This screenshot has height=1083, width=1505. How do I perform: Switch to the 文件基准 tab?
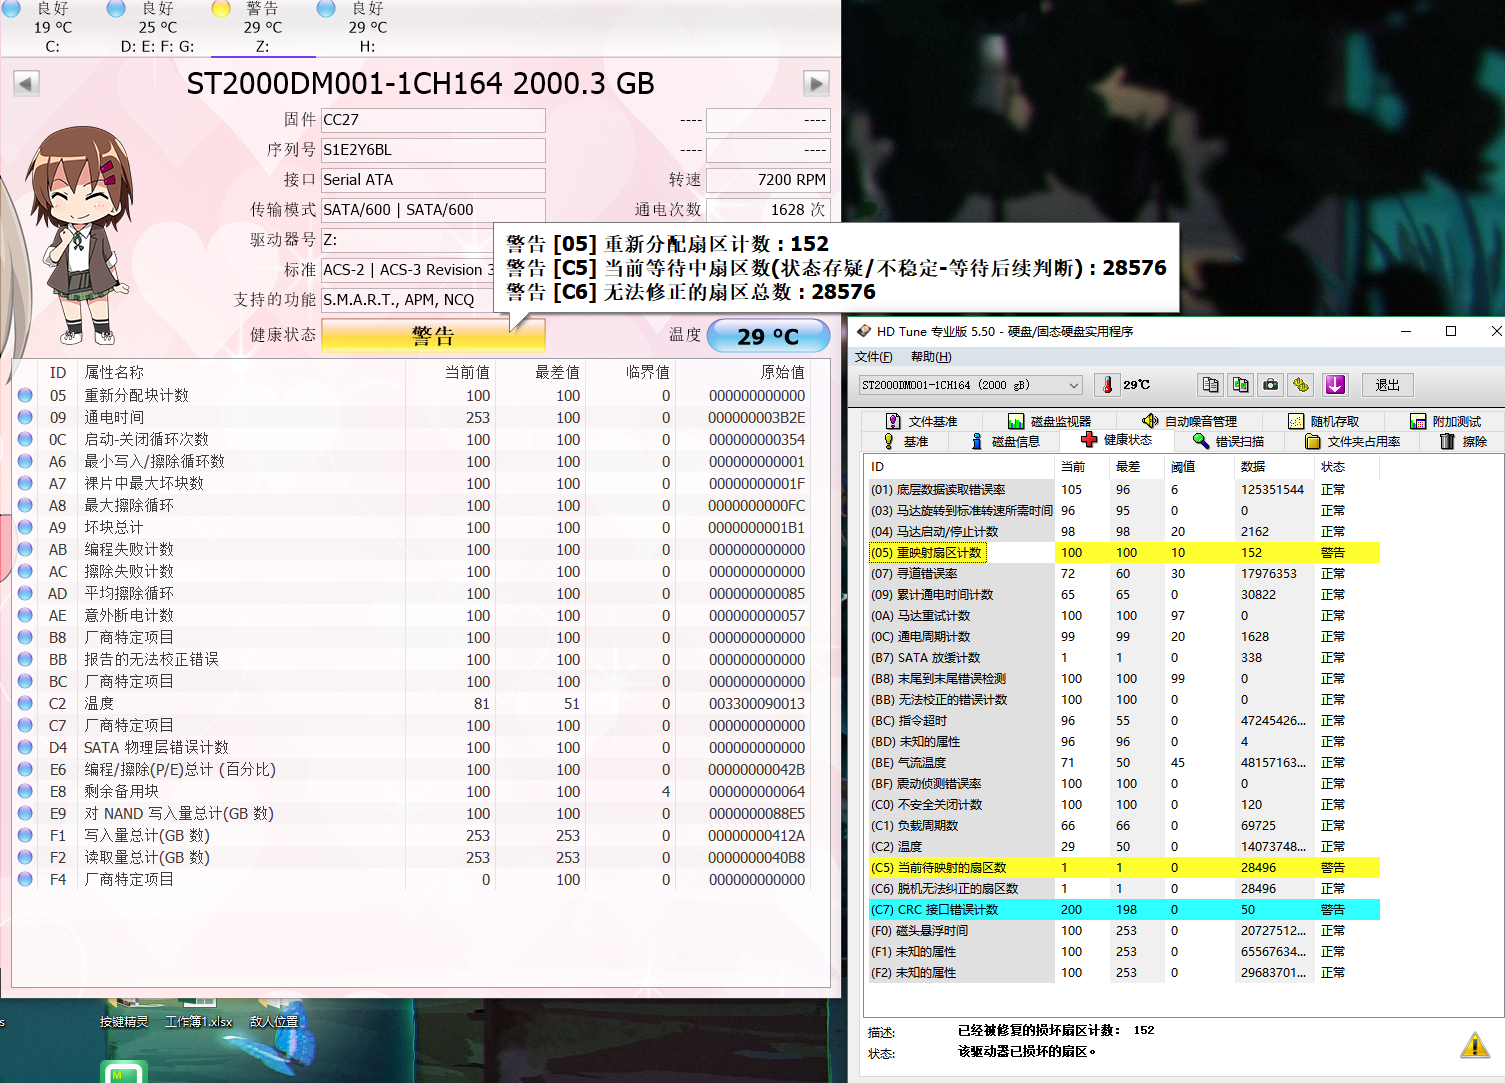pyautogui.click(x=921, y=421)
